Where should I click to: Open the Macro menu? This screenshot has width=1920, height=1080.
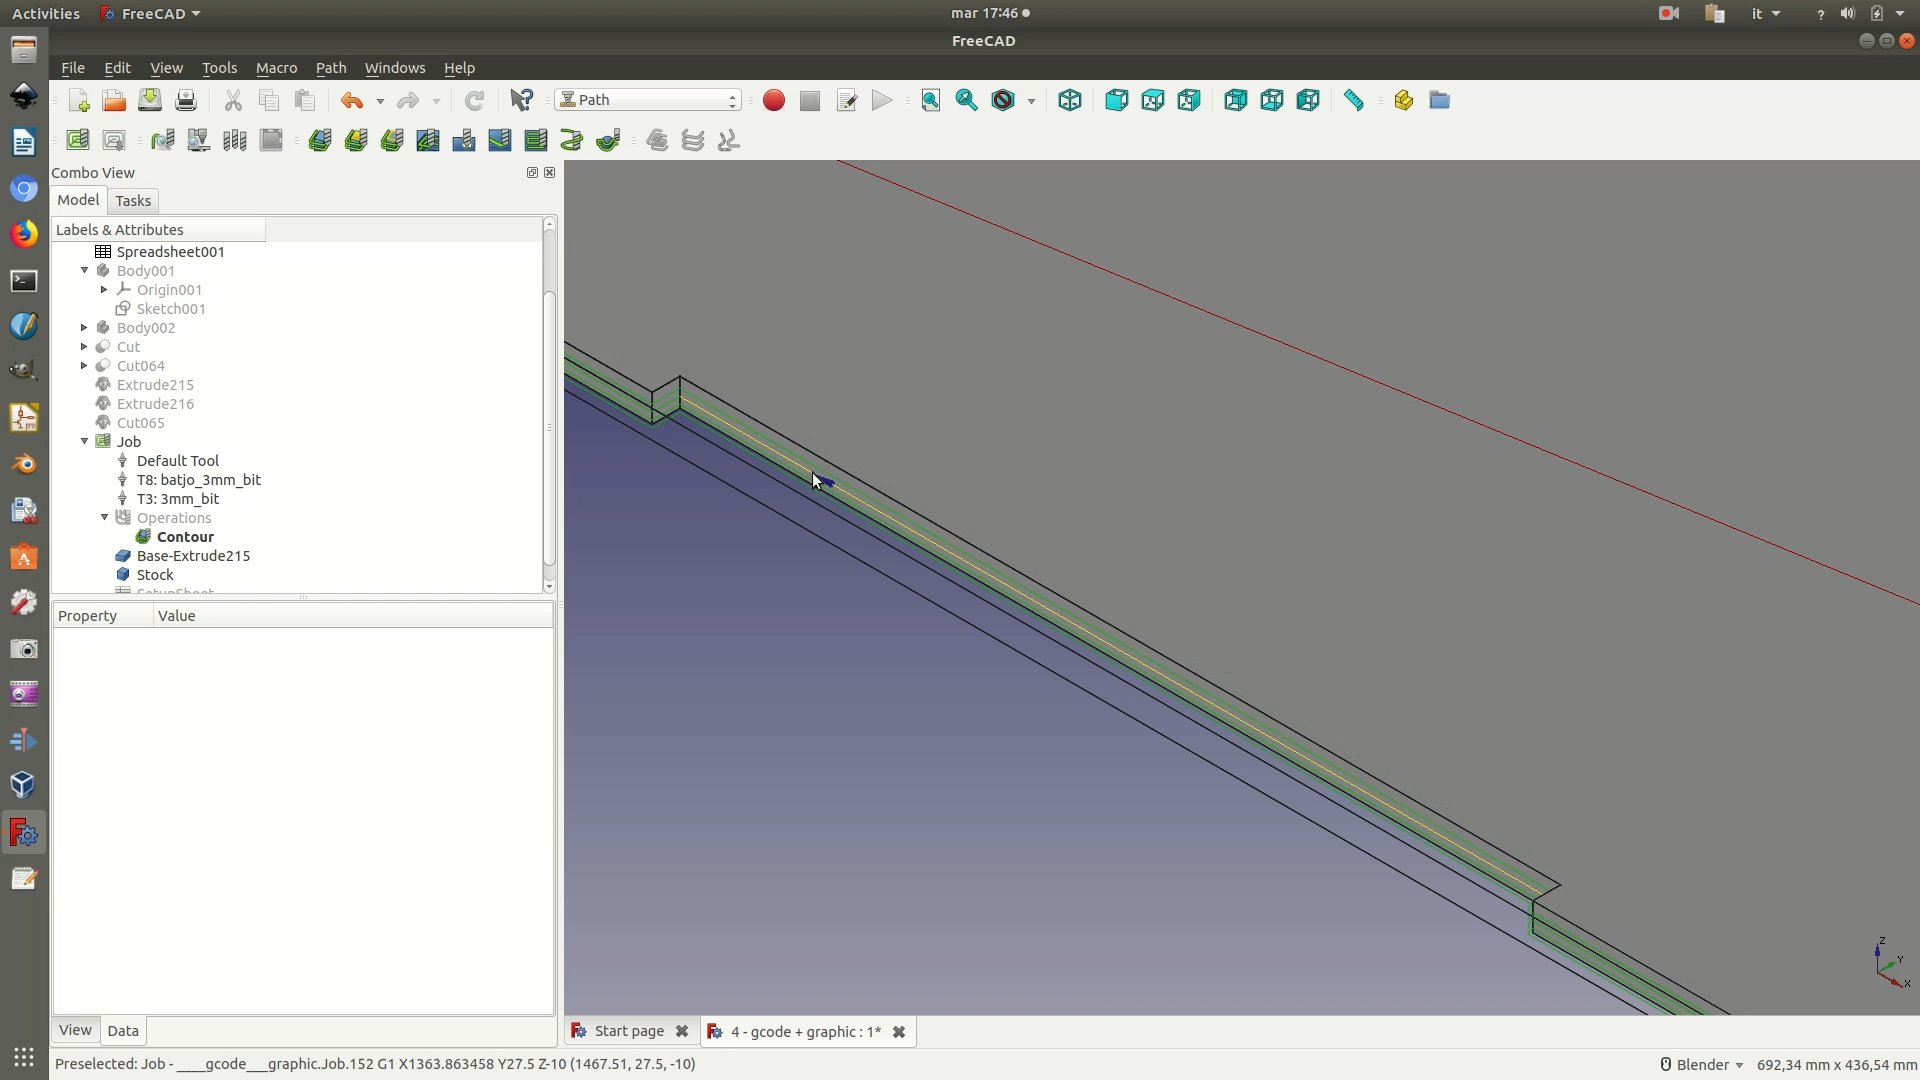[276, 68]
